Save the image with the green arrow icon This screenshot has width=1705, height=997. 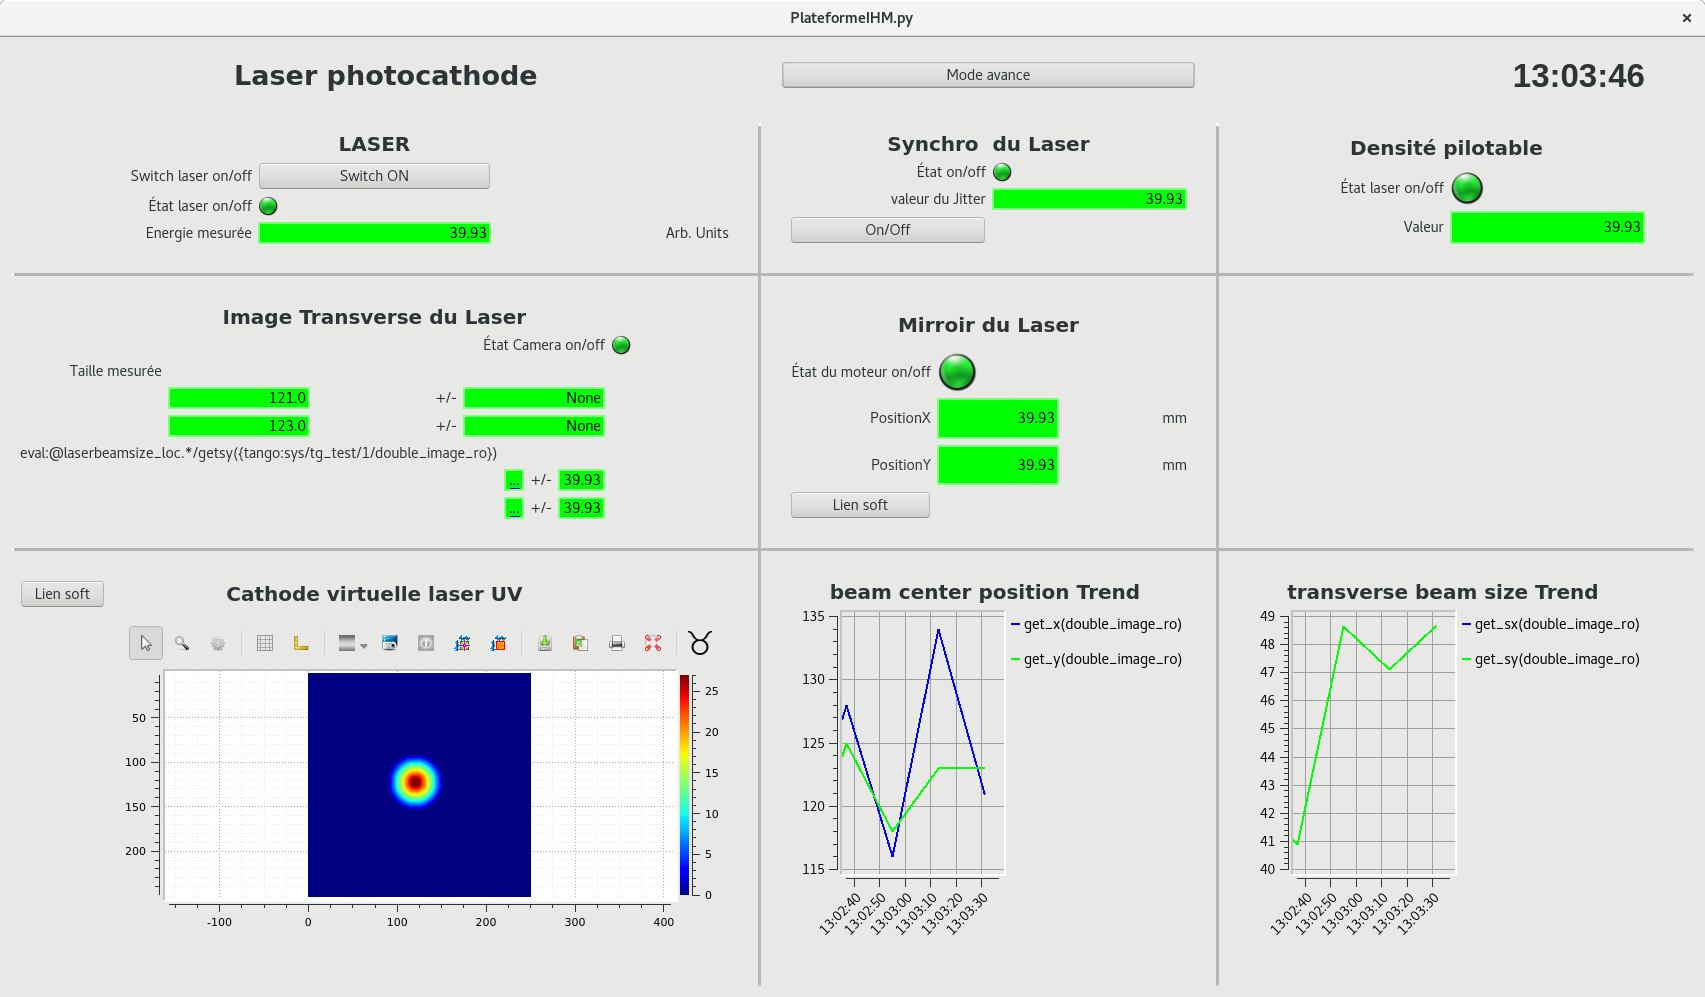(545, 643)
